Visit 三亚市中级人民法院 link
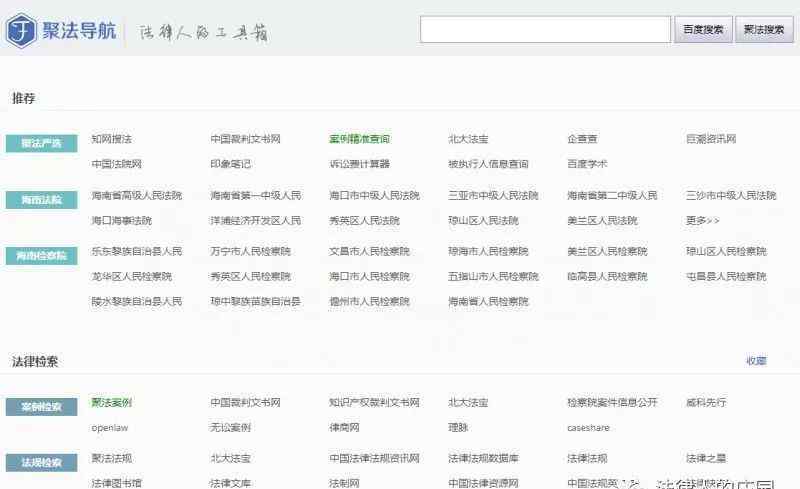The image size is (800, 489). click(493, 195)
